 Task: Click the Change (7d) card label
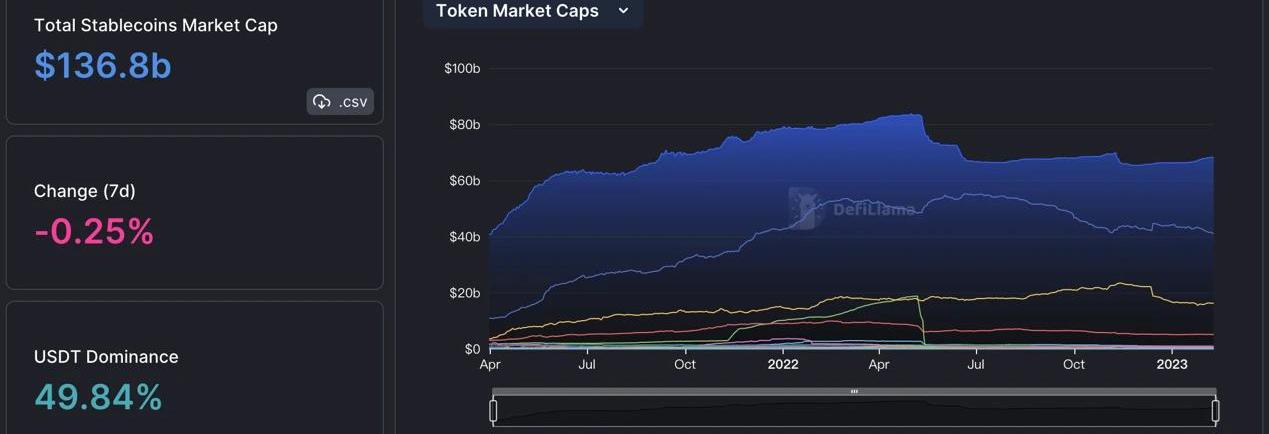click(x=85, y=191)
